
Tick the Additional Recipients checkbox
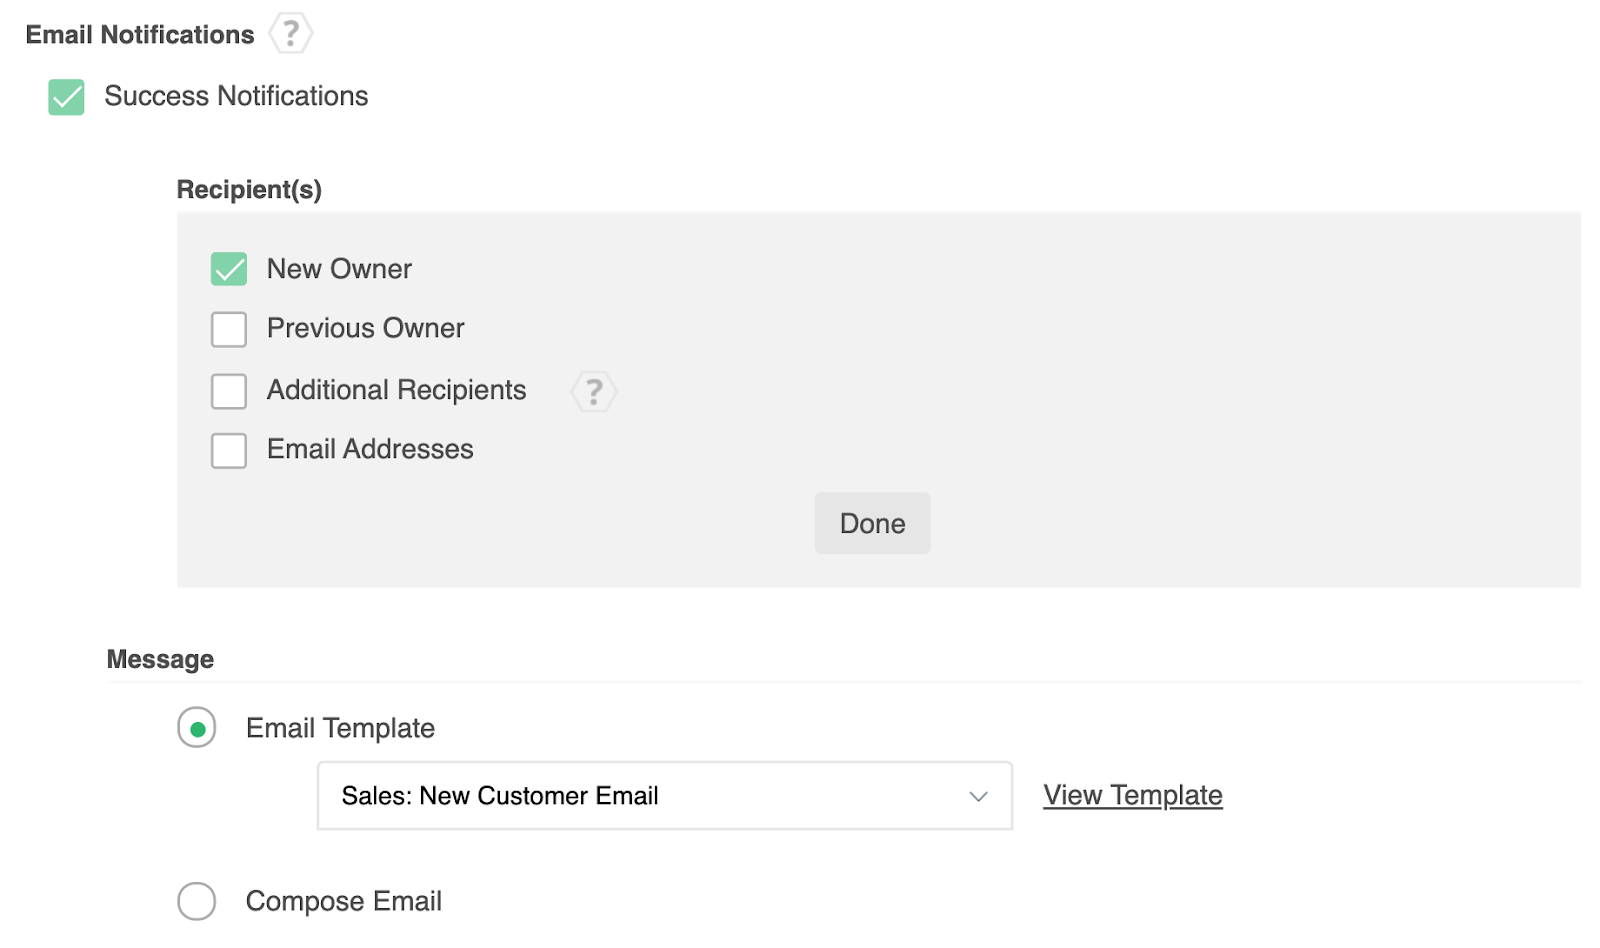(x=229, y=391)
